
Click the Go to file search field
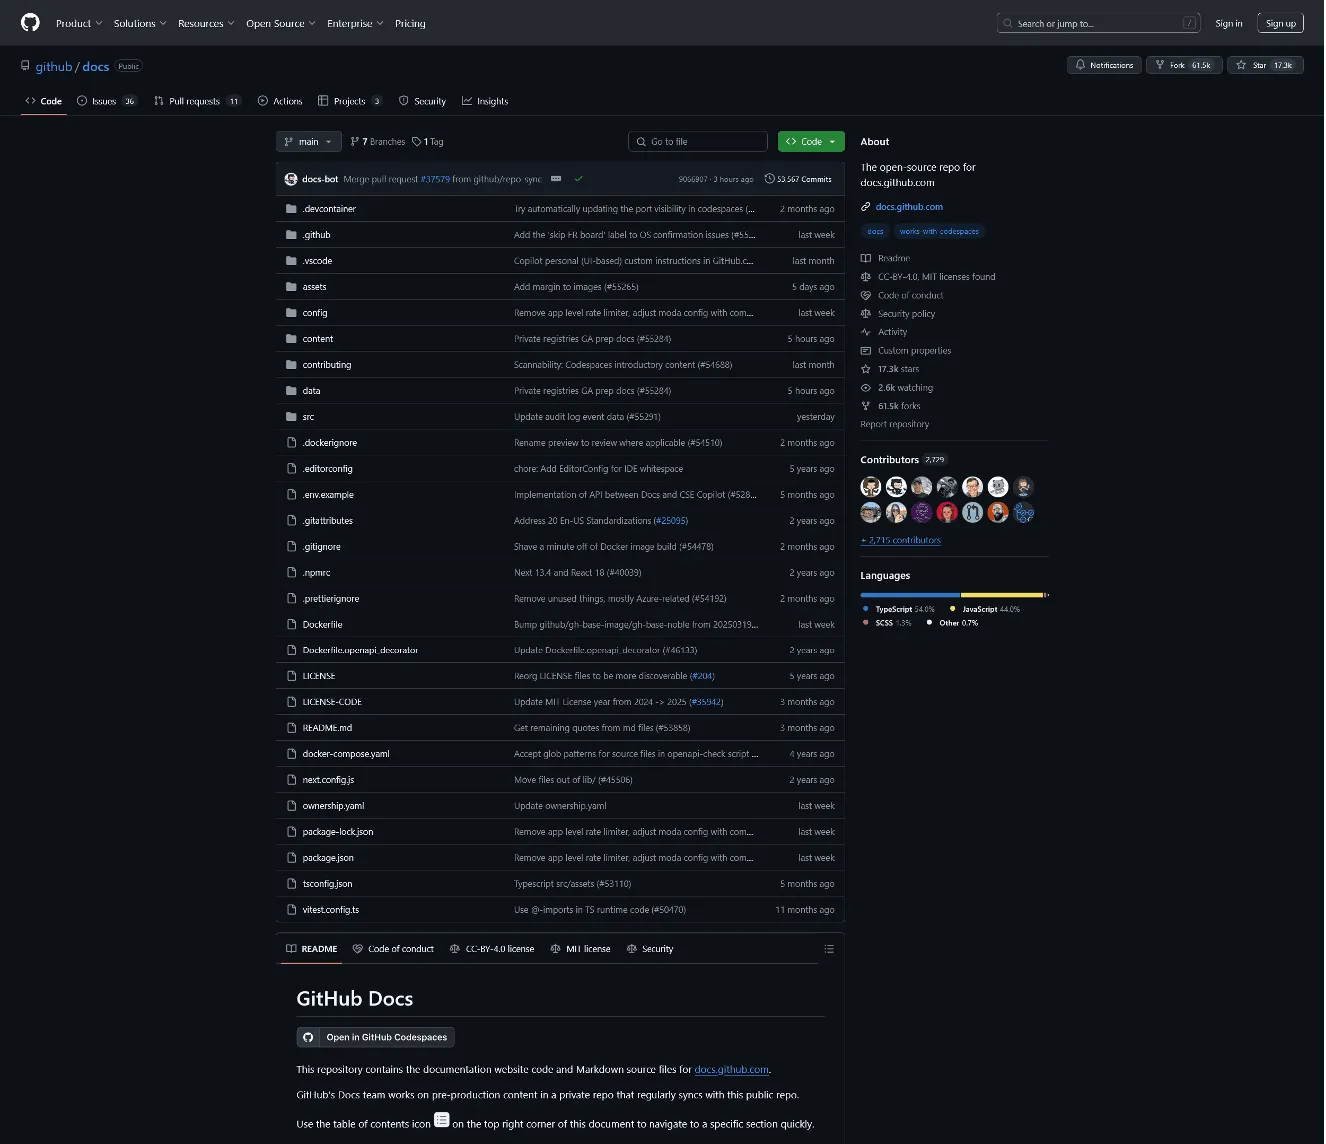(x=698, y=142)
